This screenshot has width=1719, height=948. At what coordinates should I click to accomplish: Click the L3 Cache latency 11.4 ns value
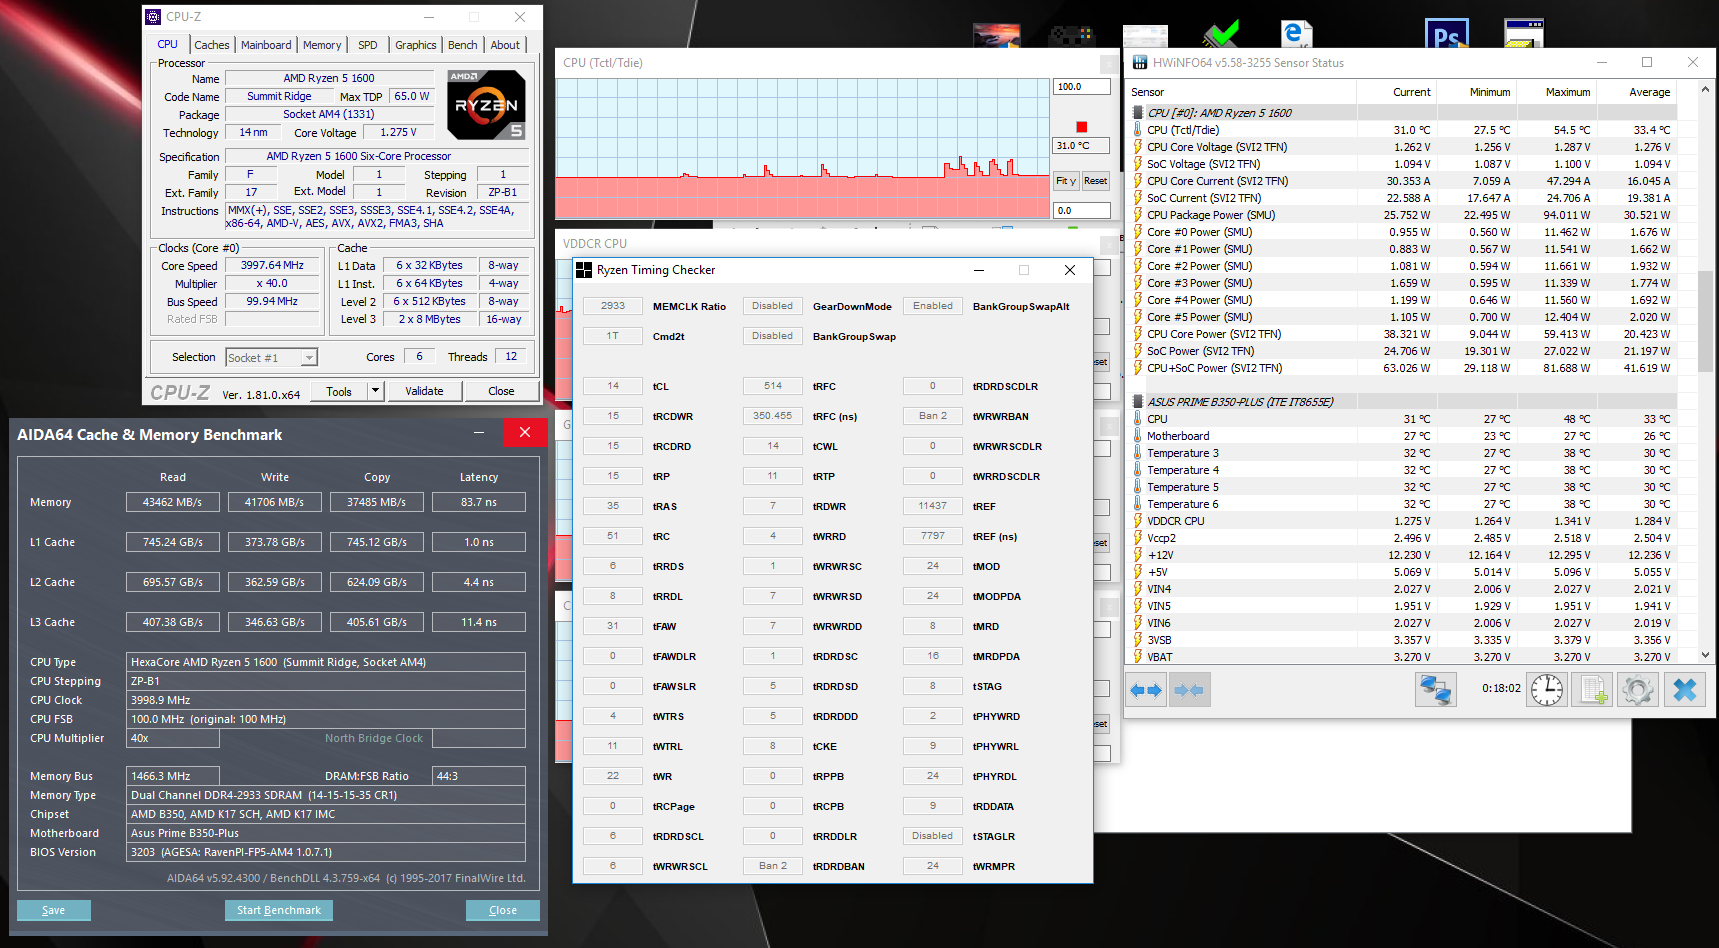[479, 622]
